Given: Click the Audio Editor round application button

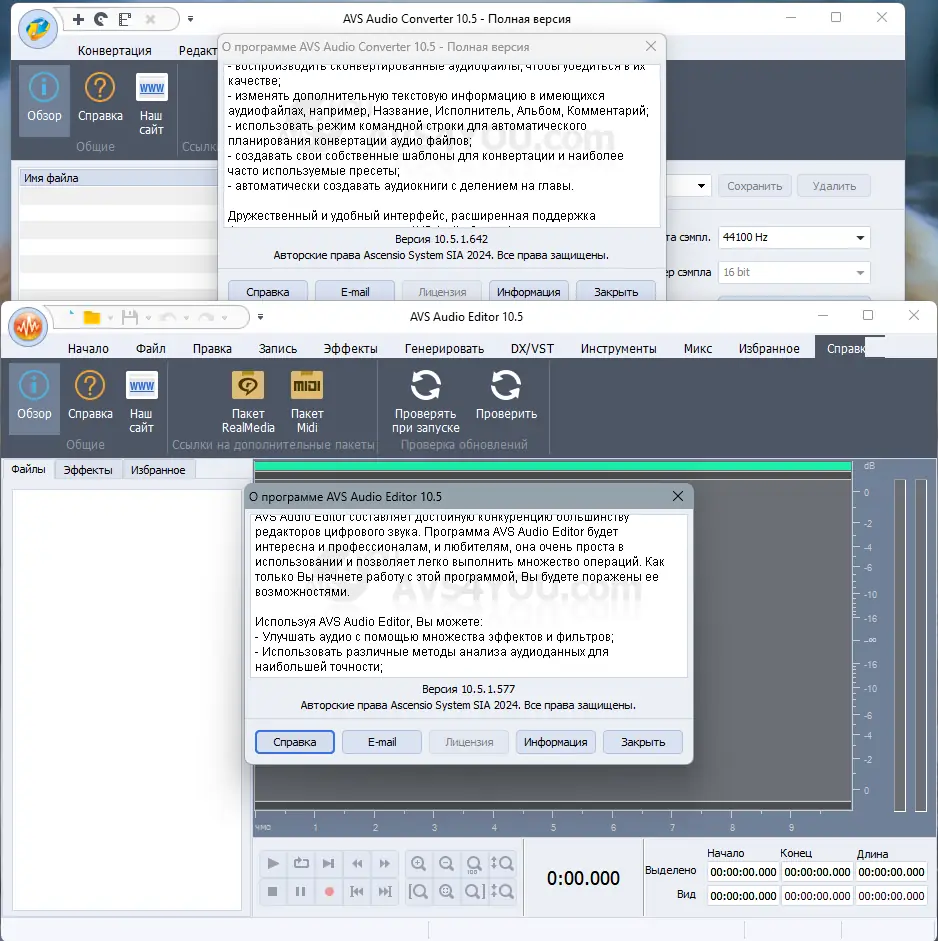Looking at the screenshot, I should coord(28,326).
